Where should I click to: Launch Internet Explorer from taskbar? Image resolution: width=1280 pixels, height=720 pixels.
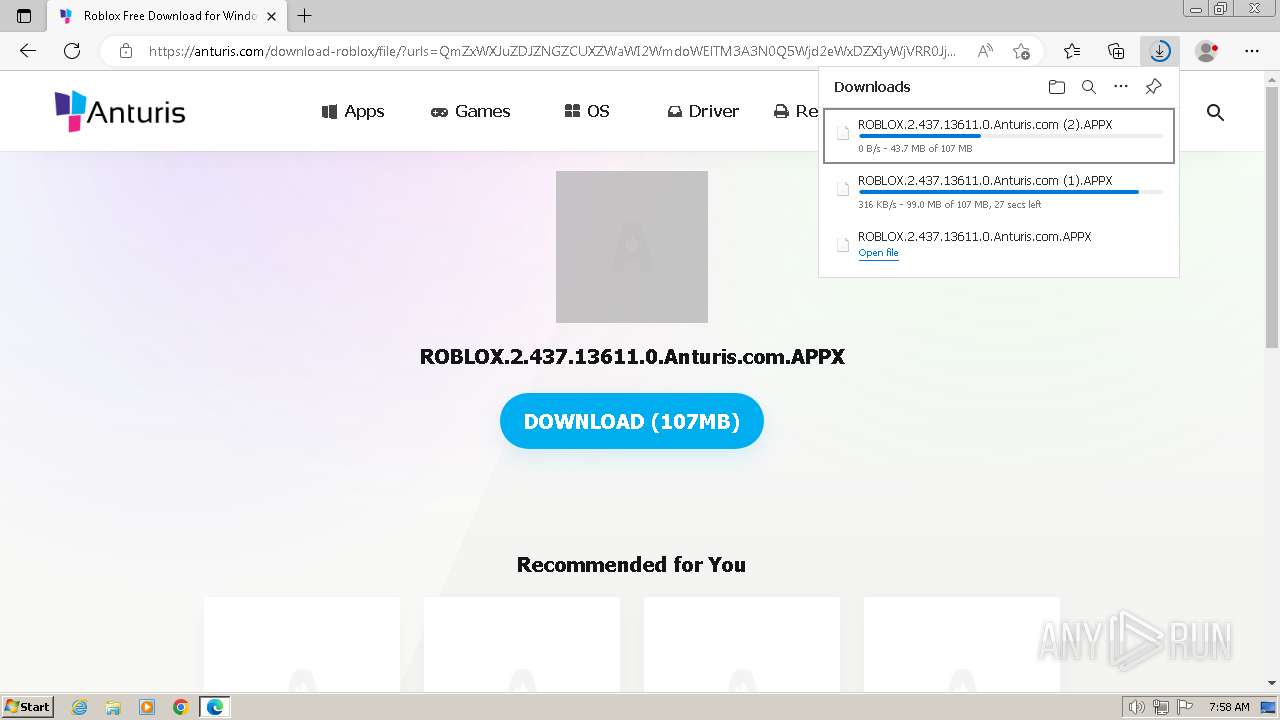tap(80, 707)
